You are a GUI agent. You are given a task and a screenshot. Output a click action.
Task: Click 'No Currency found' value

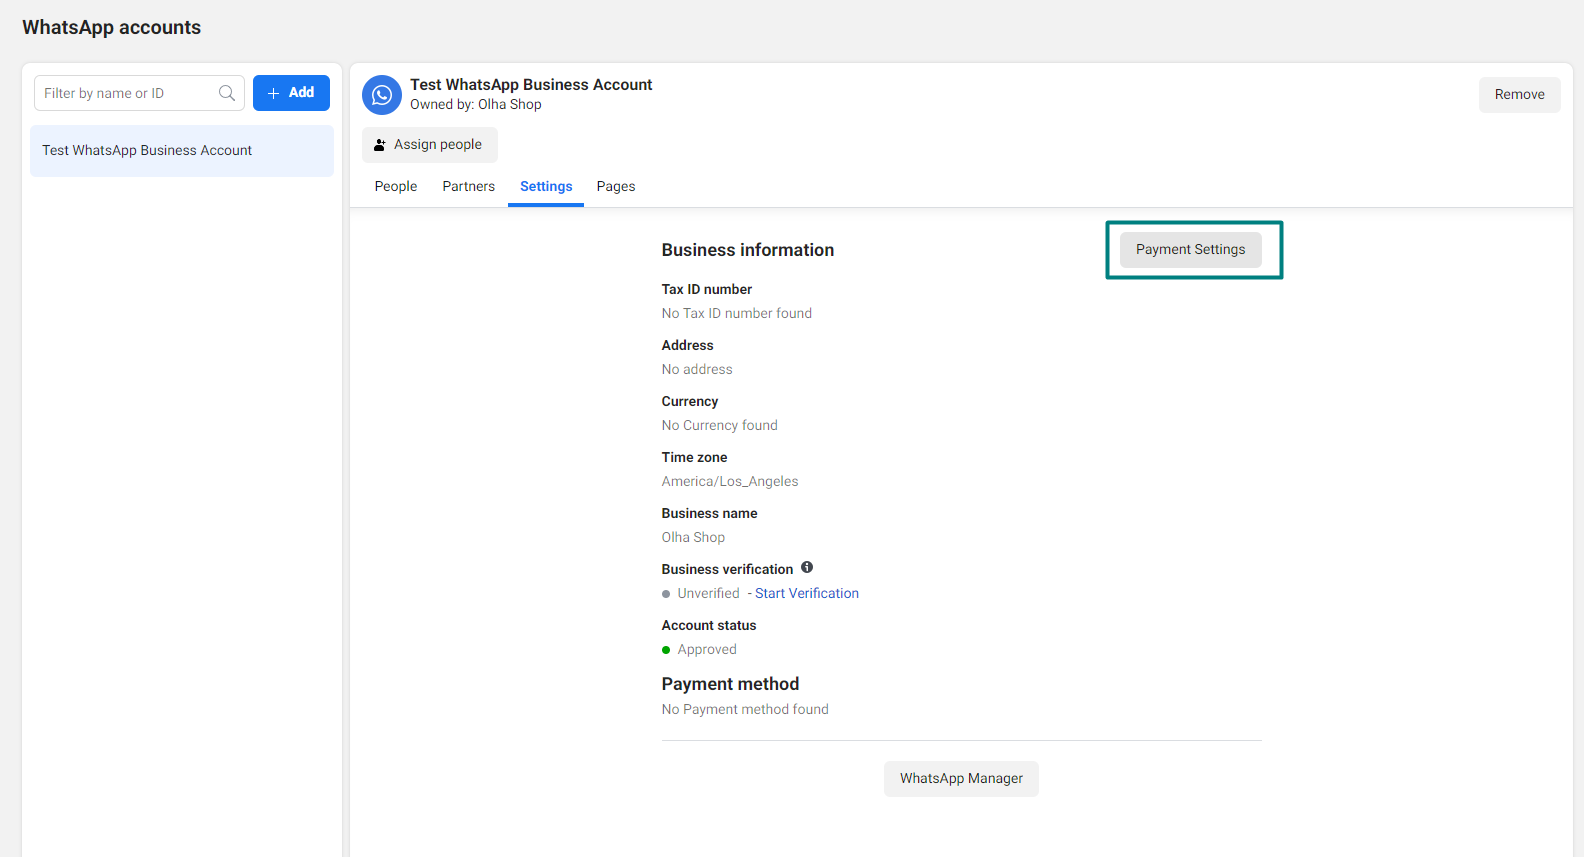click(x=720, y=425)
